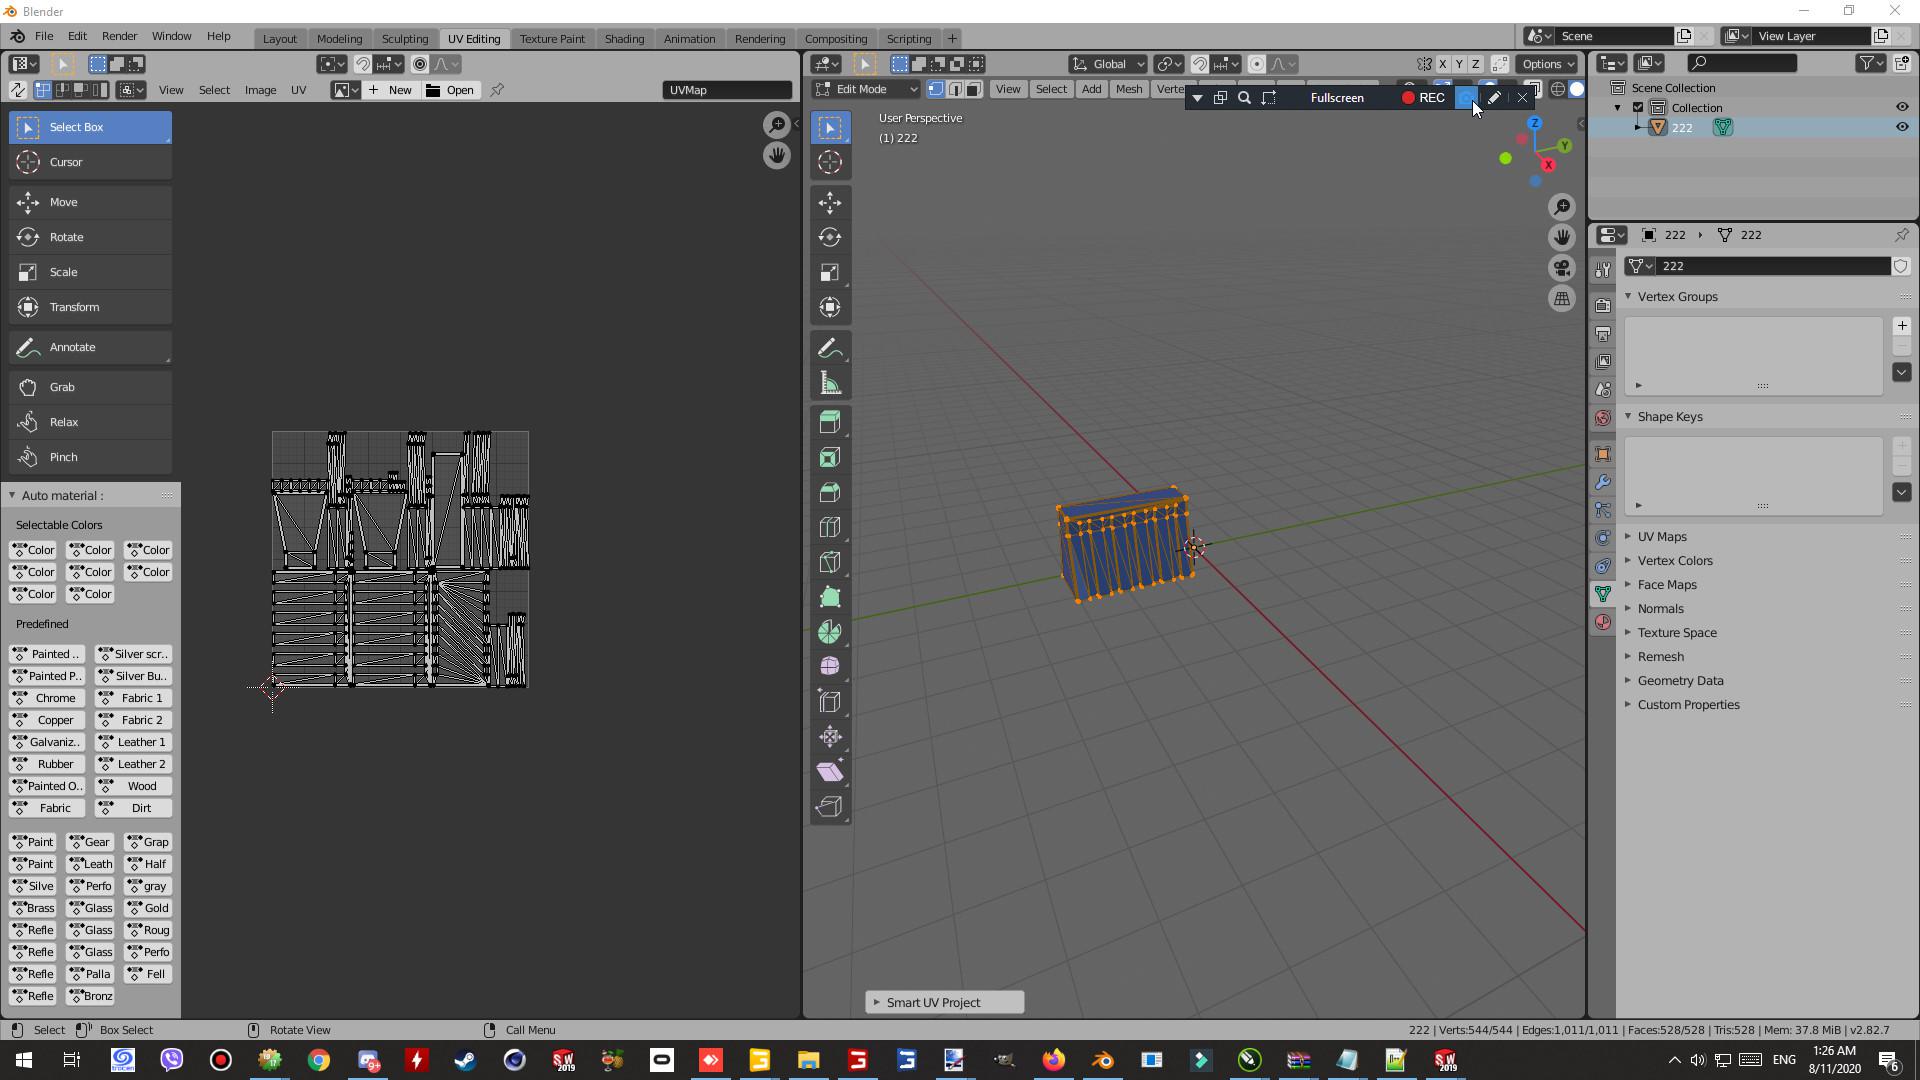Open the Modifier properties wrench tab
This screenshot has width=1920, height=1080.
(x=1603, y=482)
